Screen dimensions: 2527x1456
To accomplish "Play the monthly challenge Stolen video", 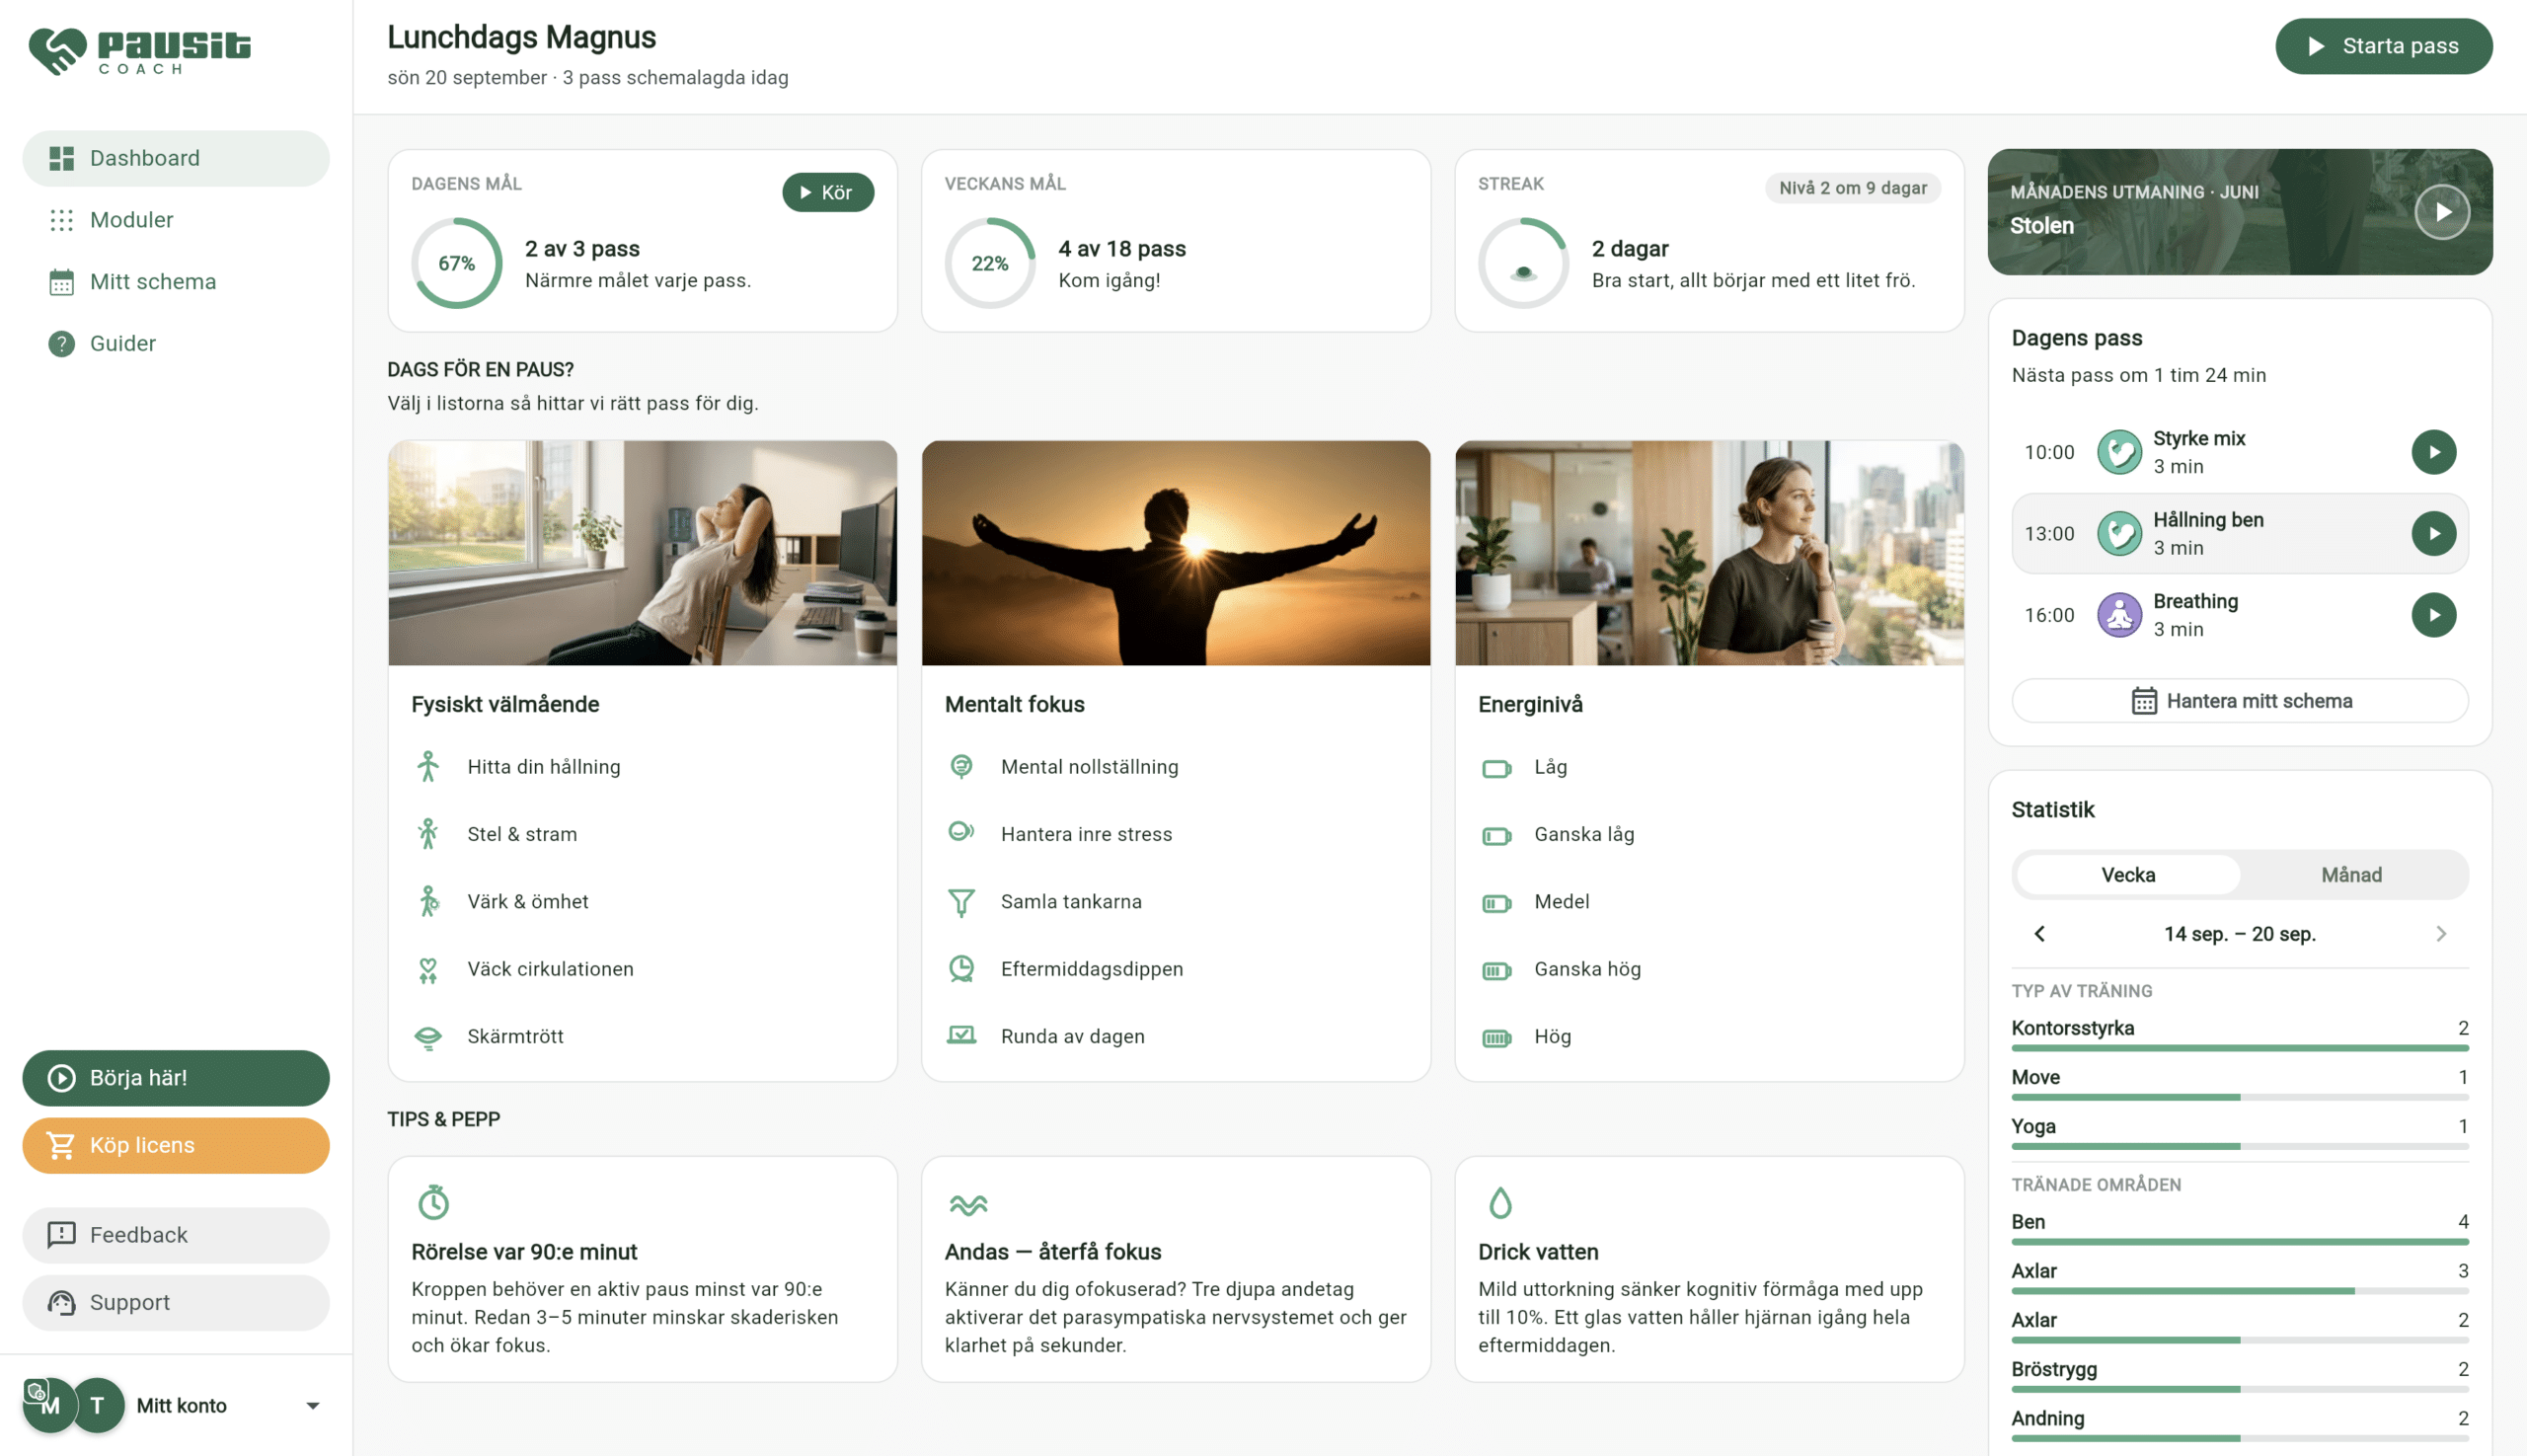I will click(x=2441, y=212).
